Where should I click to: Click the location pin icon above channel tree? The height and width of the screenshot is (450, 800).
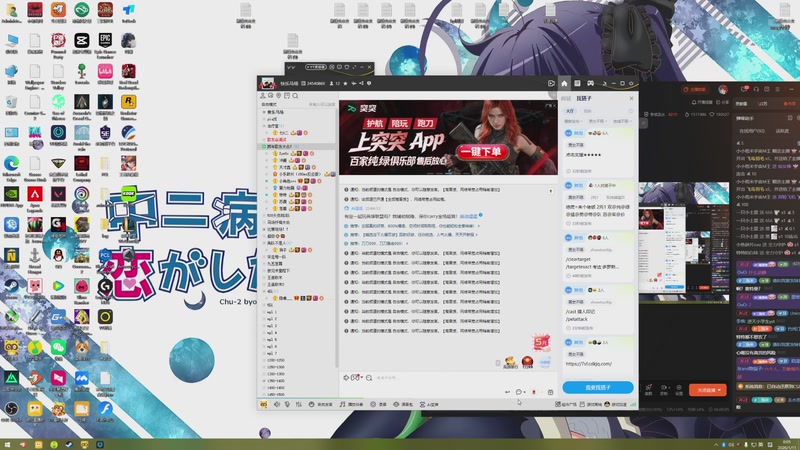[x=279, y=96]
